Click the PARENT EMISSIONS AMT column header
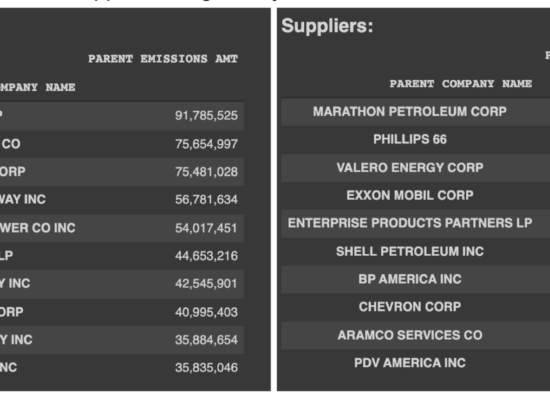Image resolution: width=550 pixels, height=400 pixels. pyautogui.click(x=163, y=59)
